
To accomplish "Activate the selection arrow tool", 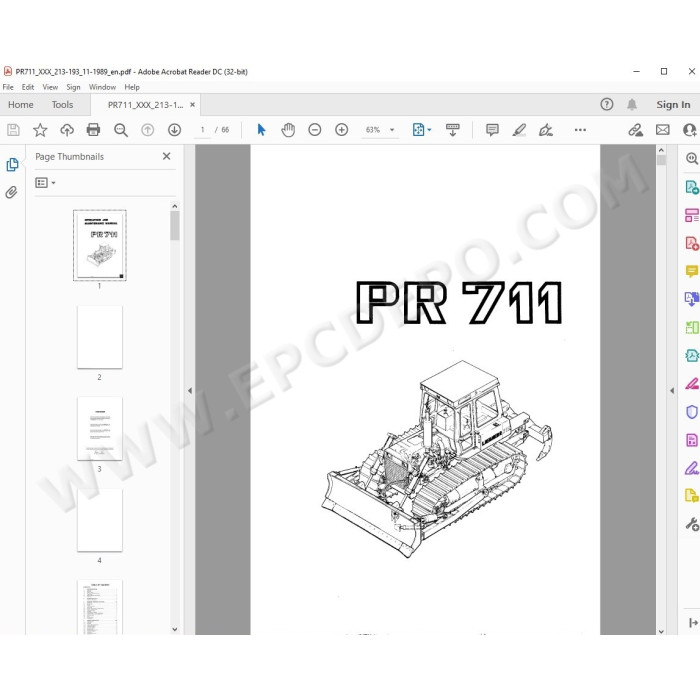I will (x=261, y=130).
